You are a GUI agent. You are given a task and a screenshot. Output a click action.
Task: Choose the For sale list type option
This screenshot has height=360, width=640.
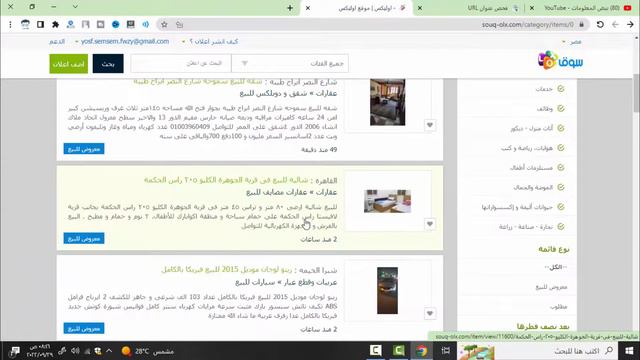(x=551, y=287)
